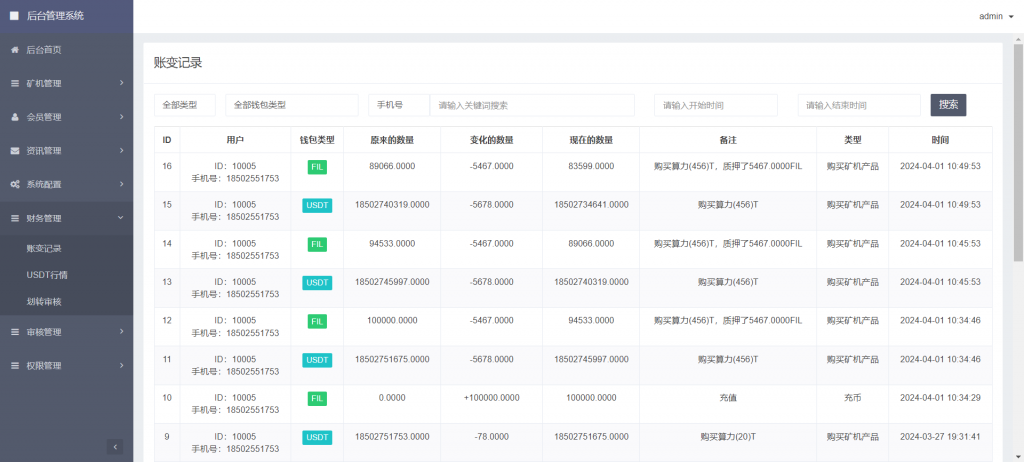Viewport: 1024px width, 462px height.
Task: Click 购买算力(20)T remark cell
Action: point(728,436)
